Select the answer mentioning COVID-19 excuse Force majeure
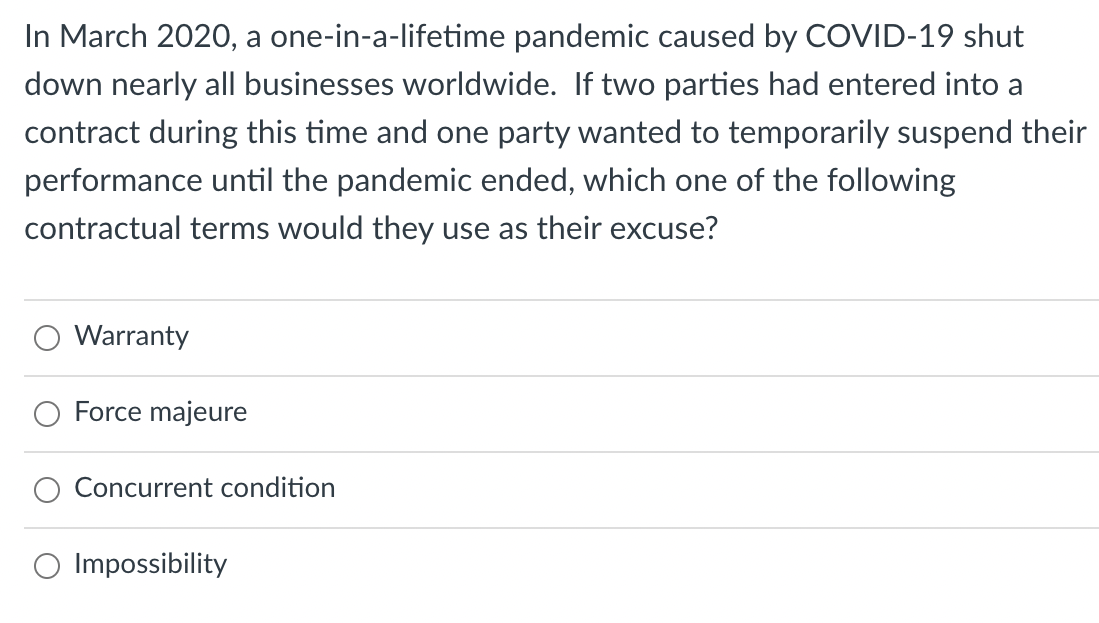The width and height of the screenshot is (1099, 623). [160, 413]
